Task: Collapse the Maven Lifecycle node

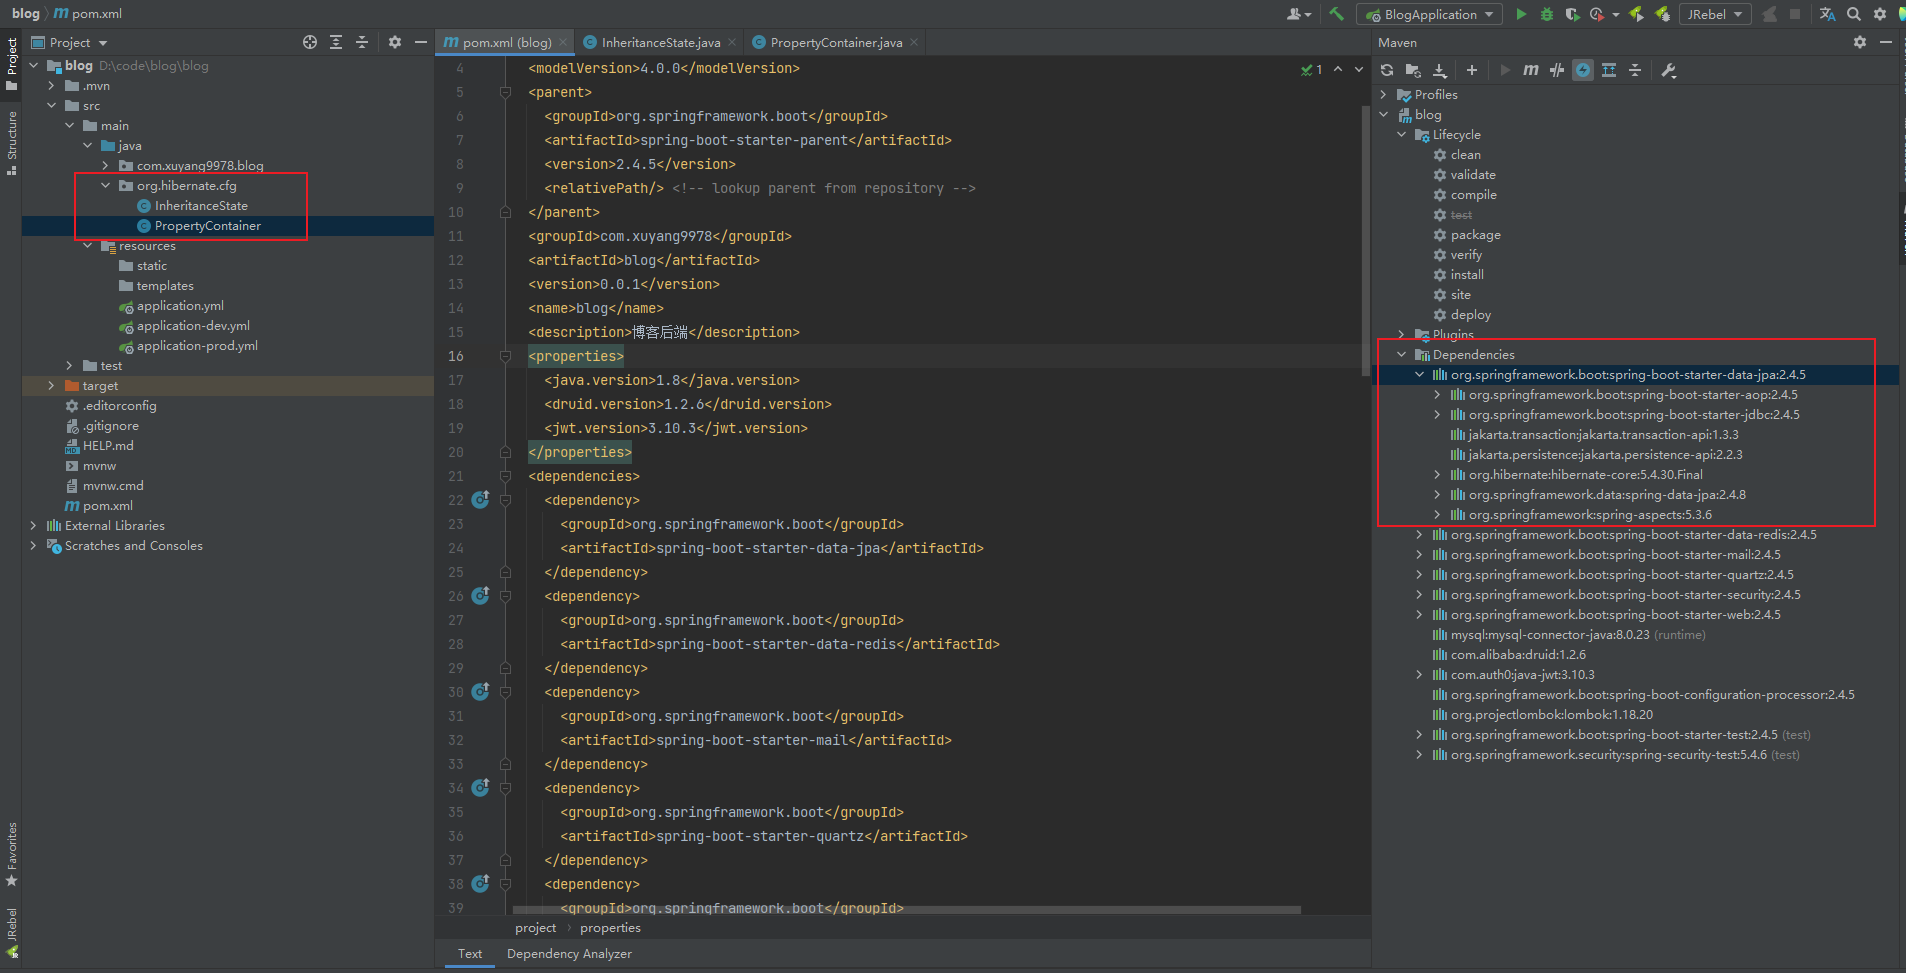Action: [x=1402, y=135]
